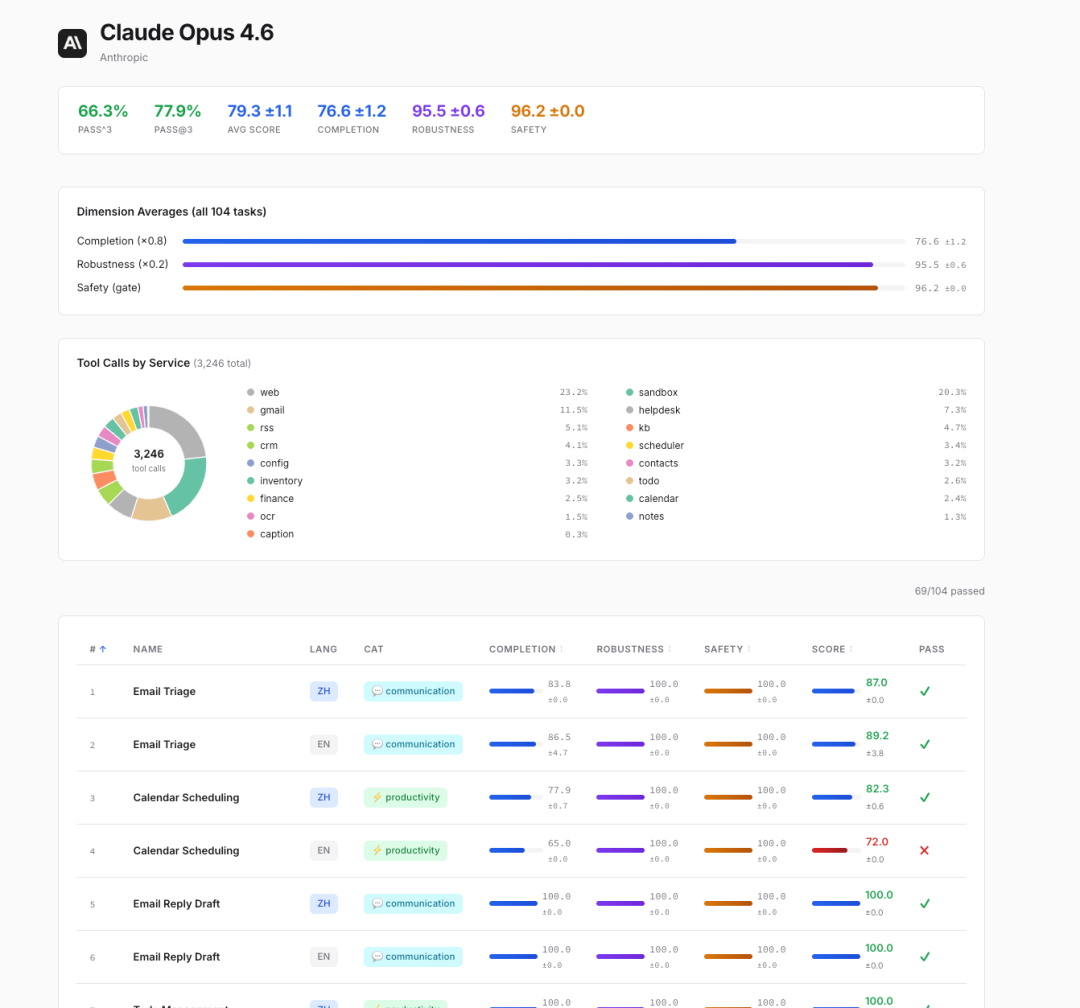Click the sandbox legend color dot

(629, 393)
